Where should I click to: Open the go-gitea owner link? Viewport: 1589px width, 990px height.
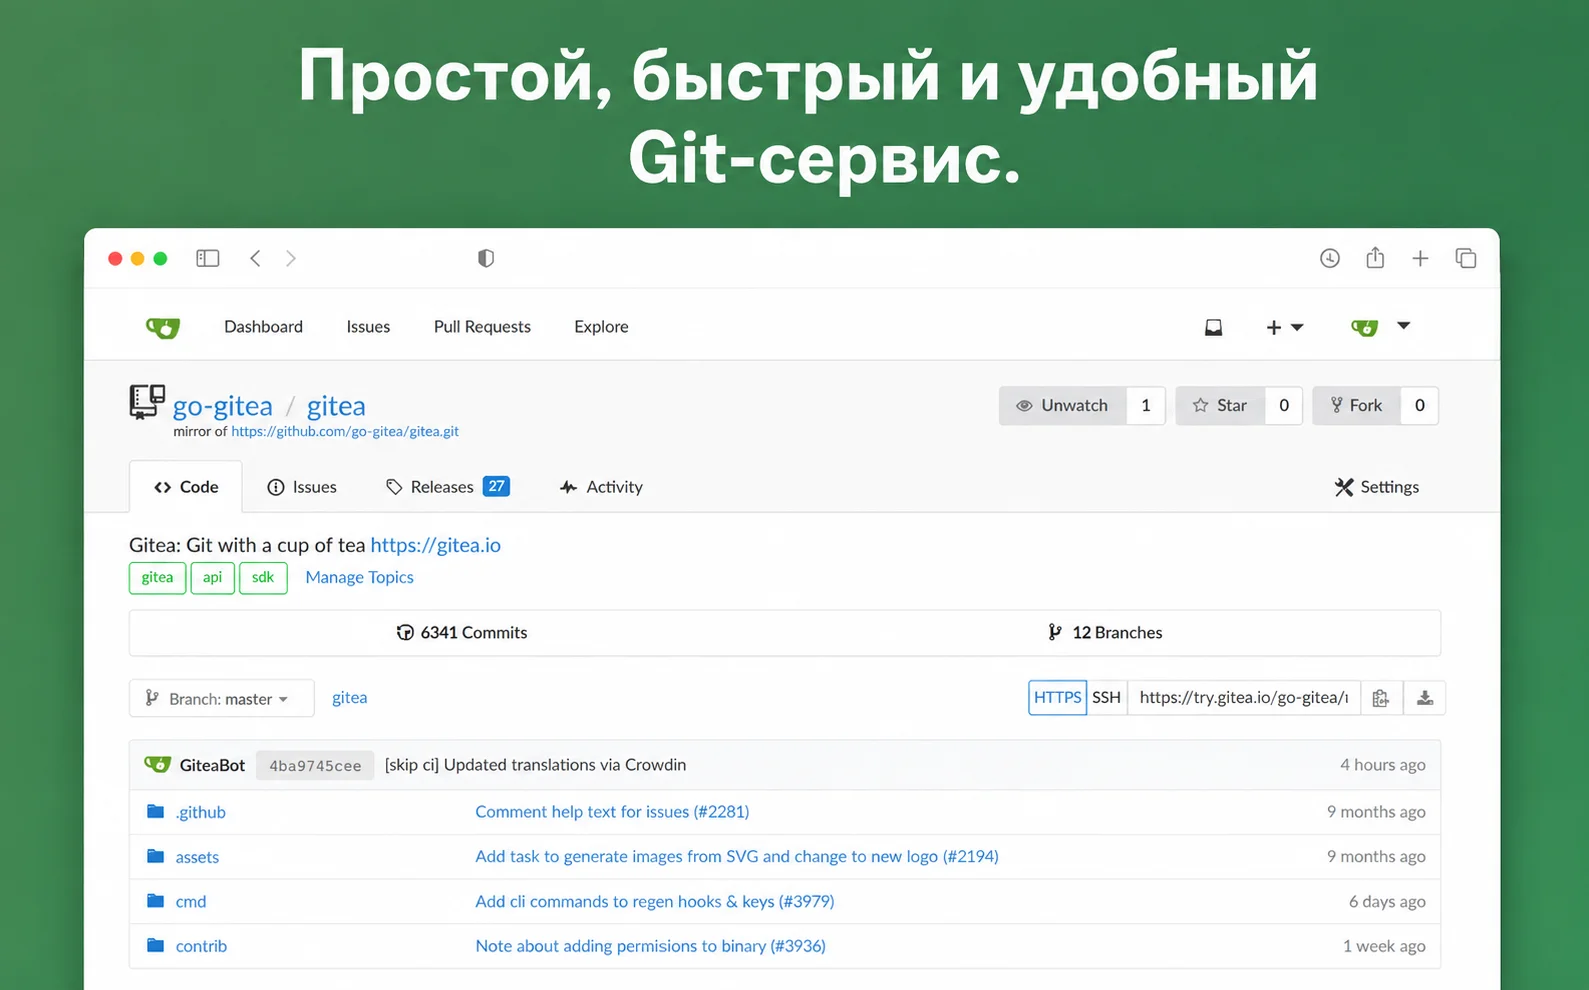tap(223, 406)
